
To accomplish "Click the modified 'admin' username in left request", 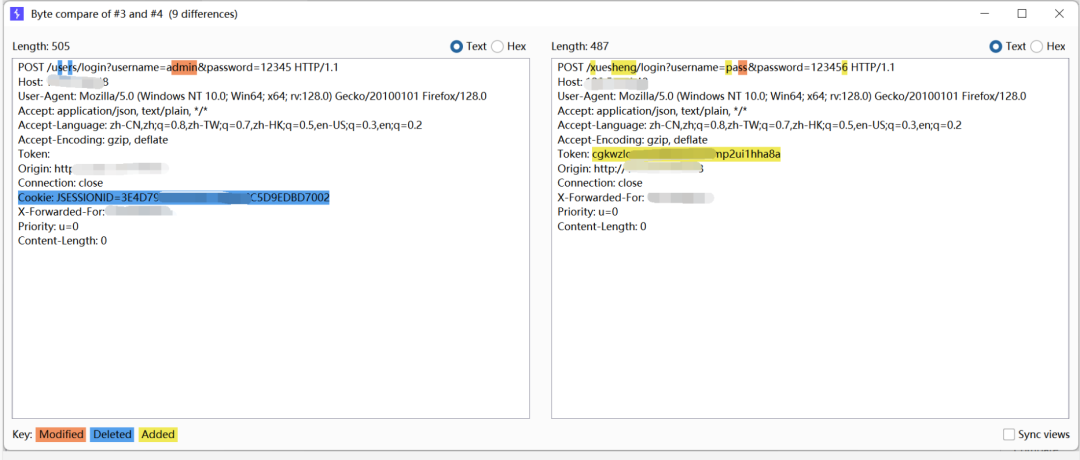I will (x=184, y=67).
